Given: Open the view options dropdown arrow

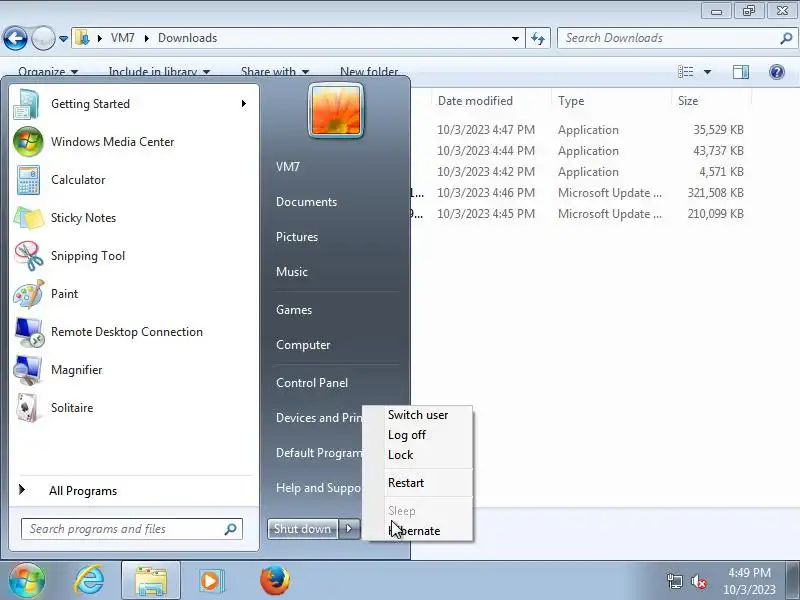Looking at the screenshot, I should point(708,72).
